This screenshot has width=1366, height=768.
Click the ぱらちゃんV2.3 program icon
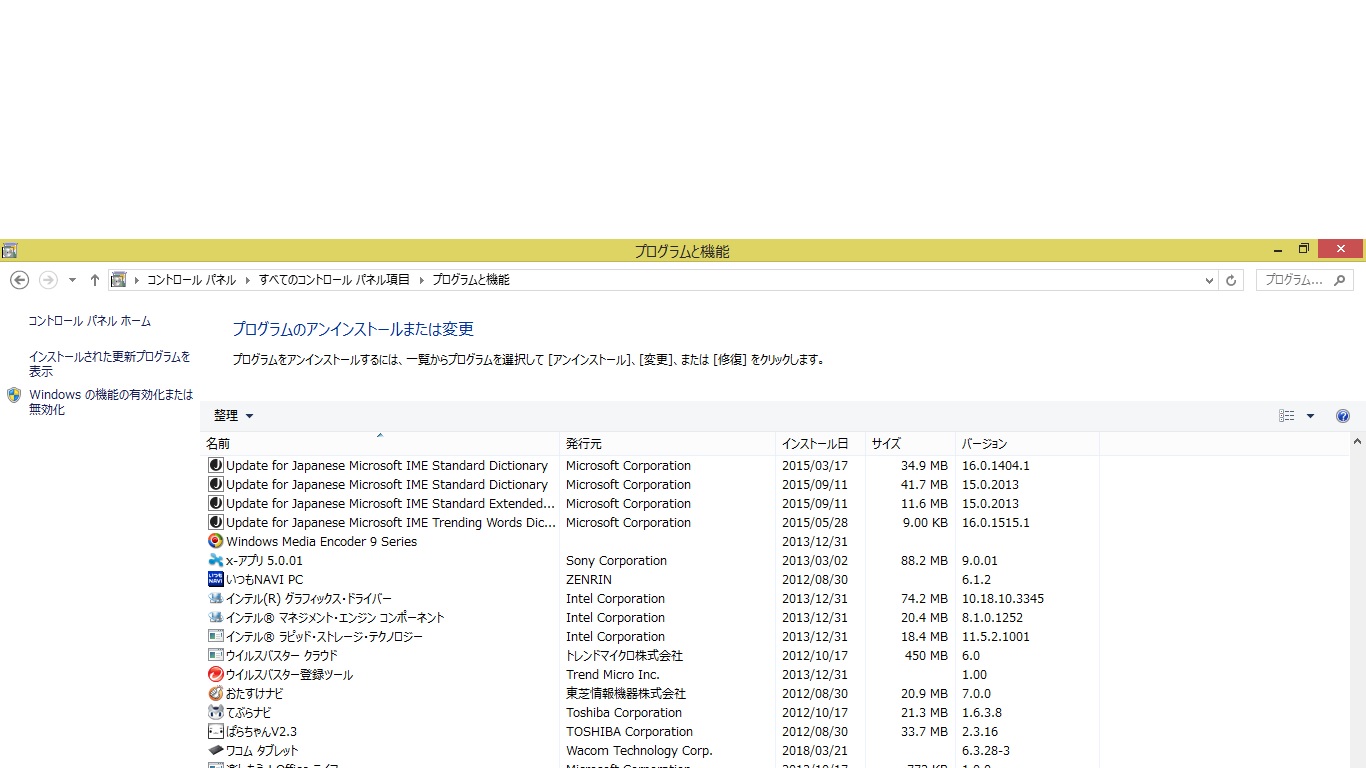[x=215, y=731]
